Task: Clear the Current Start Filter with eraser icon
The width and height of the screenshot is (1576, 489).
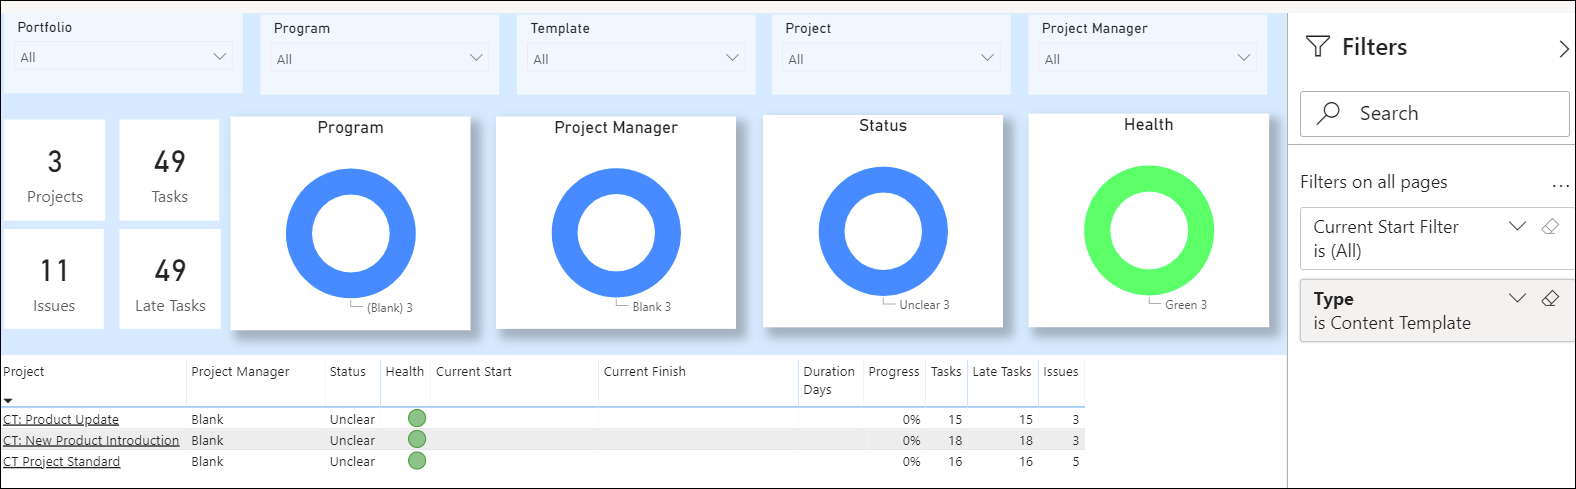Action: [x=1550, y=227]
